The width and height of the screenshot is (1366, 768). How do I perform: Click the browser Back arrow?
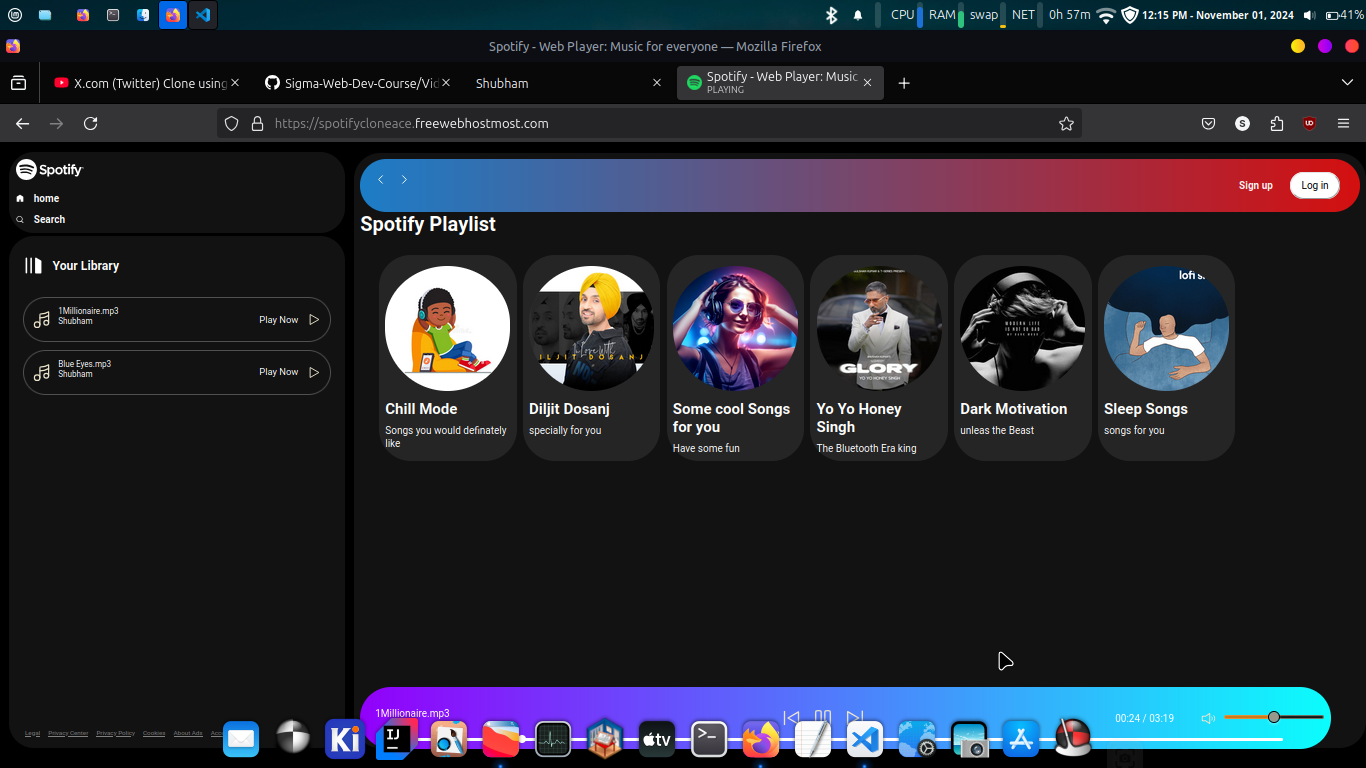[22, 123]
